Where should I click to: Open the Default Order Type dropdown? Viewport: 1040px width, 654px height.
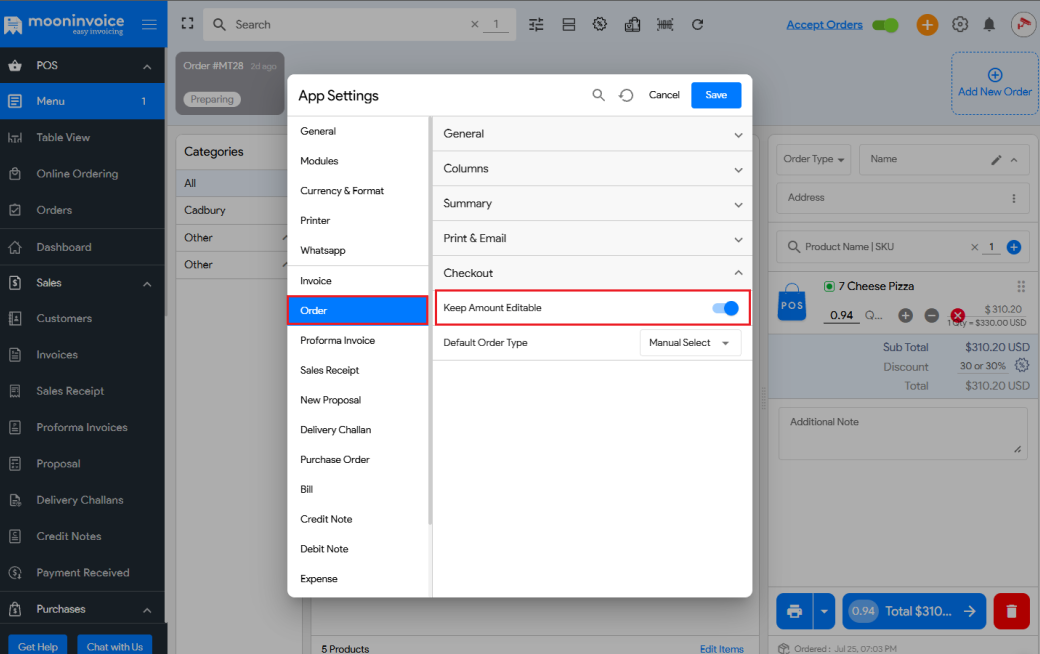690,343
